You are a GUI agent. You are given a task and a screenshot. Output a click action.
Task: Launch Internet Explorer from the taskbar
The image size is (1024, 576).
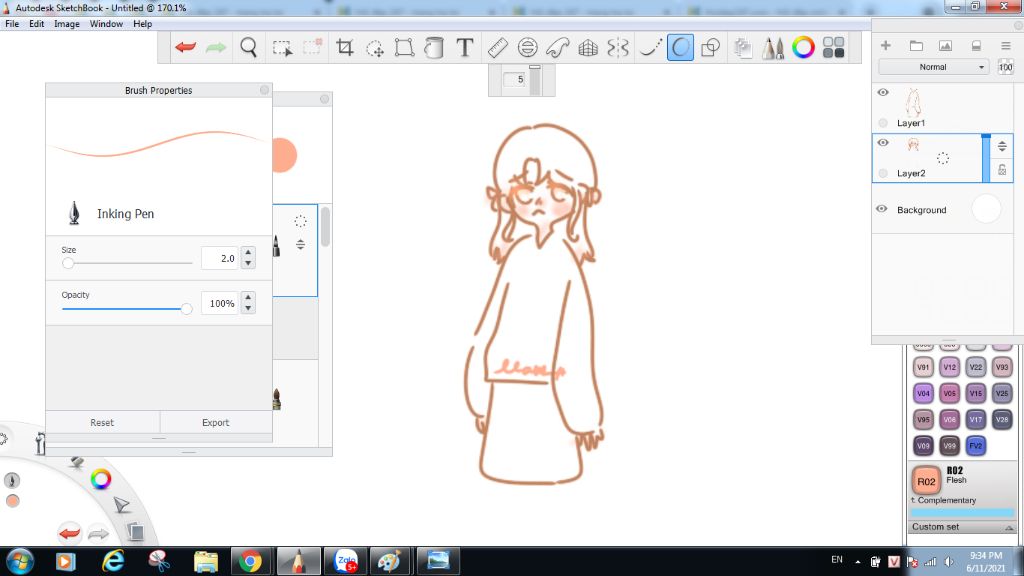[113, 561]
